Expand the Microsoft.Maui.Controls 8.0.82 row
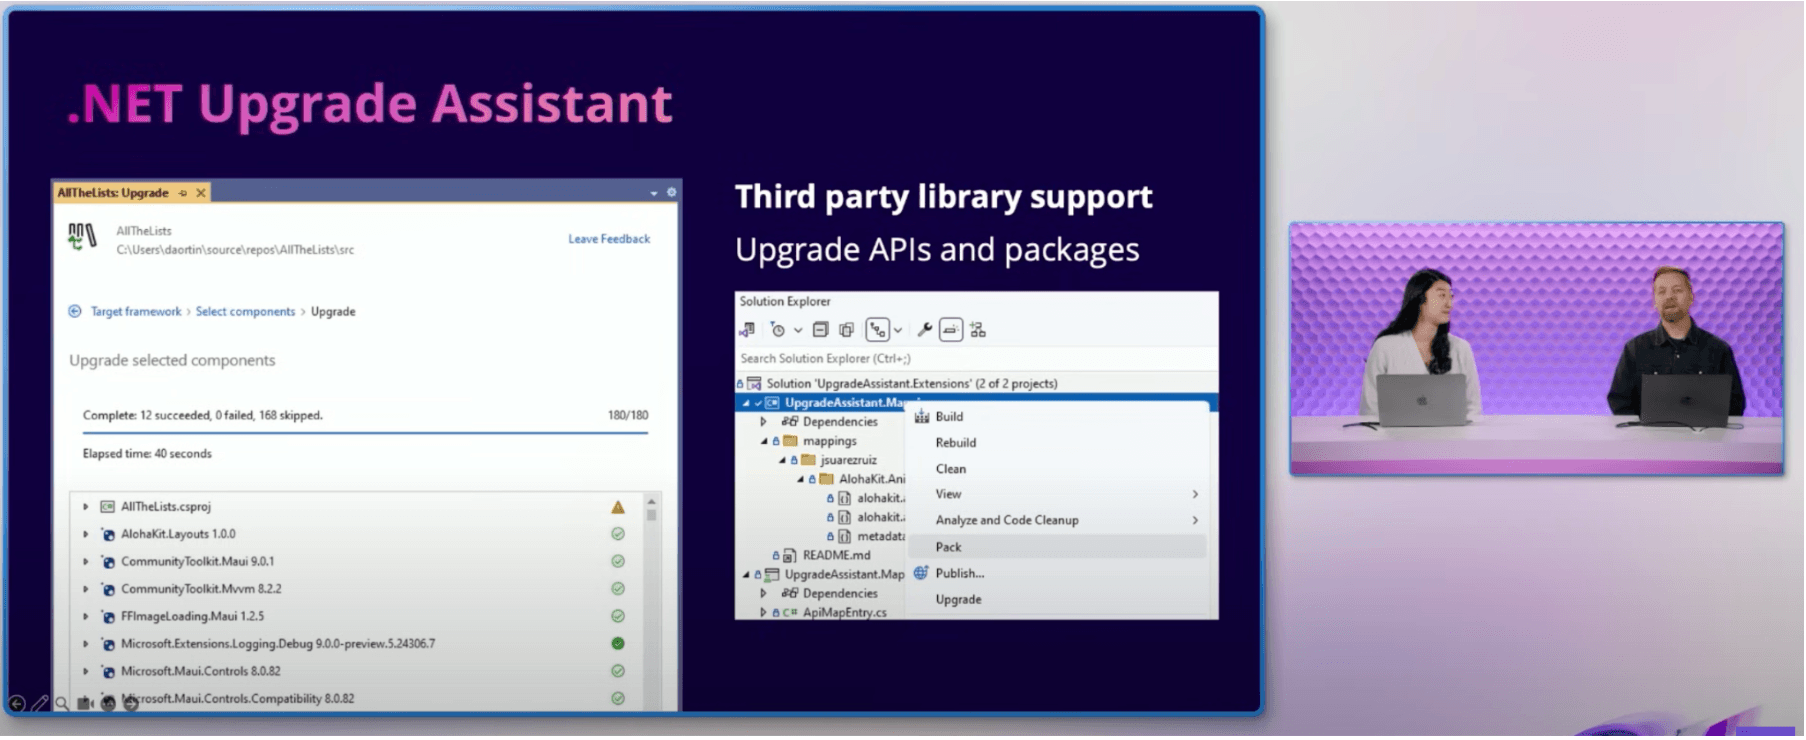Viewport: 1806px width, 740px height. [86, 671]
